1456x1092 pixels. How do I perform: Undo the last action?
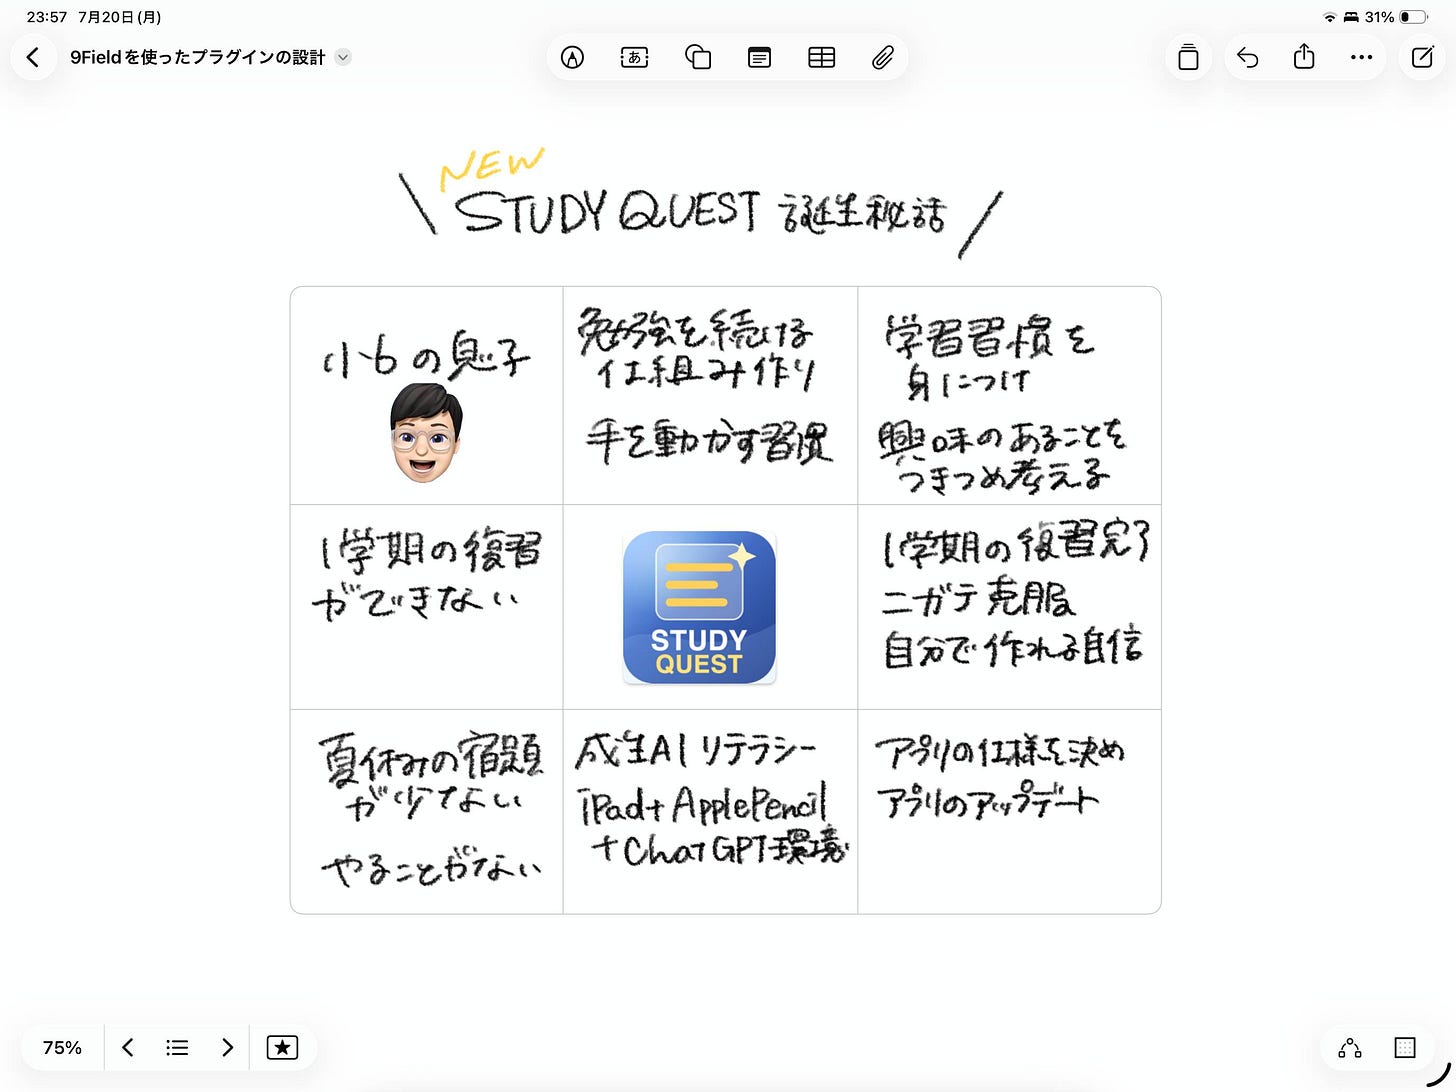click(x=1247, y=57)
